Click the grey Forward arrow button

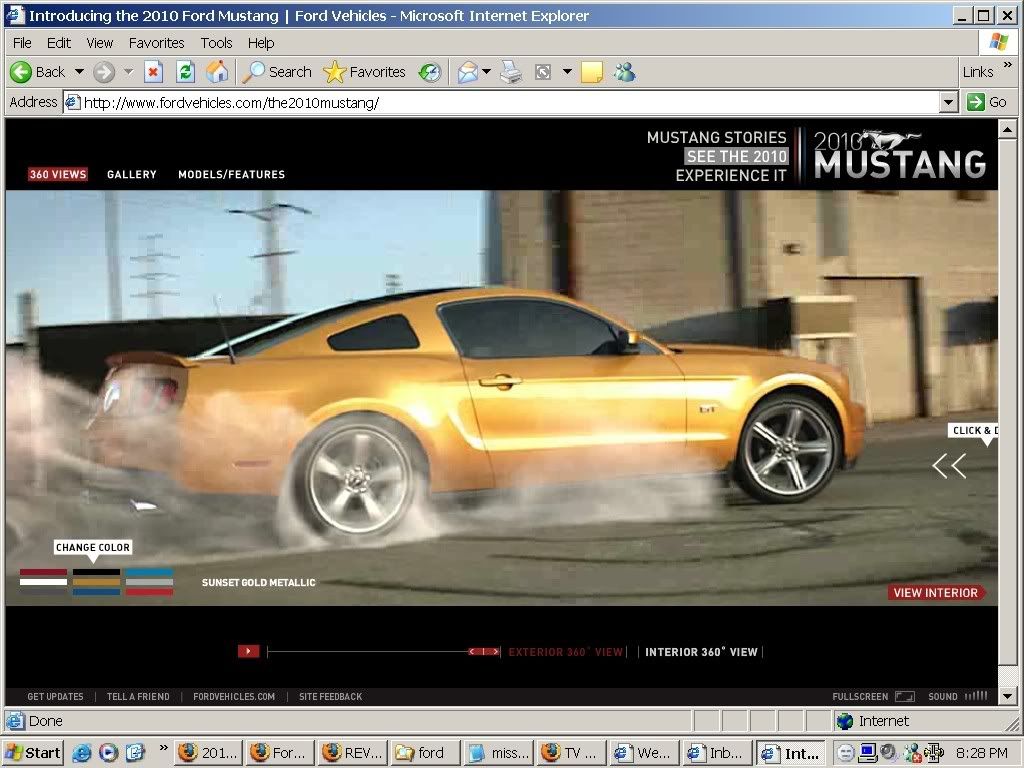(104, 72)
